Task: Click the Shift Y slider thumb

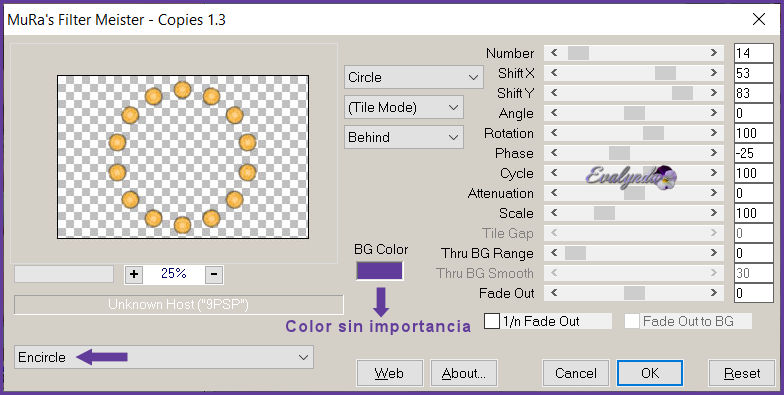Action: 682,93
